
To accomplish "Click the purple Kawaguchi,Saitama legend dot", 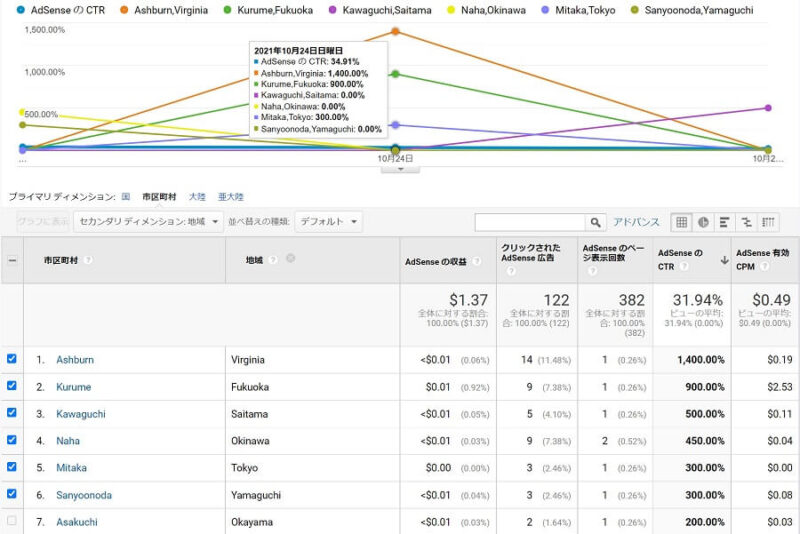I will [333, 10].
